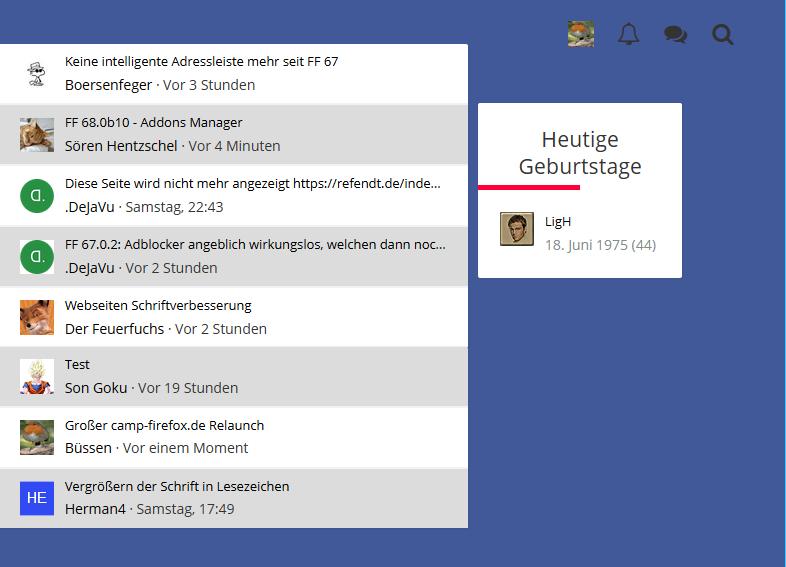Open thread 'FF 67.0.2: Adblocker angeblich wirkungslos'
The height and width of the screenshot is (567, 786).
[255, 245]
